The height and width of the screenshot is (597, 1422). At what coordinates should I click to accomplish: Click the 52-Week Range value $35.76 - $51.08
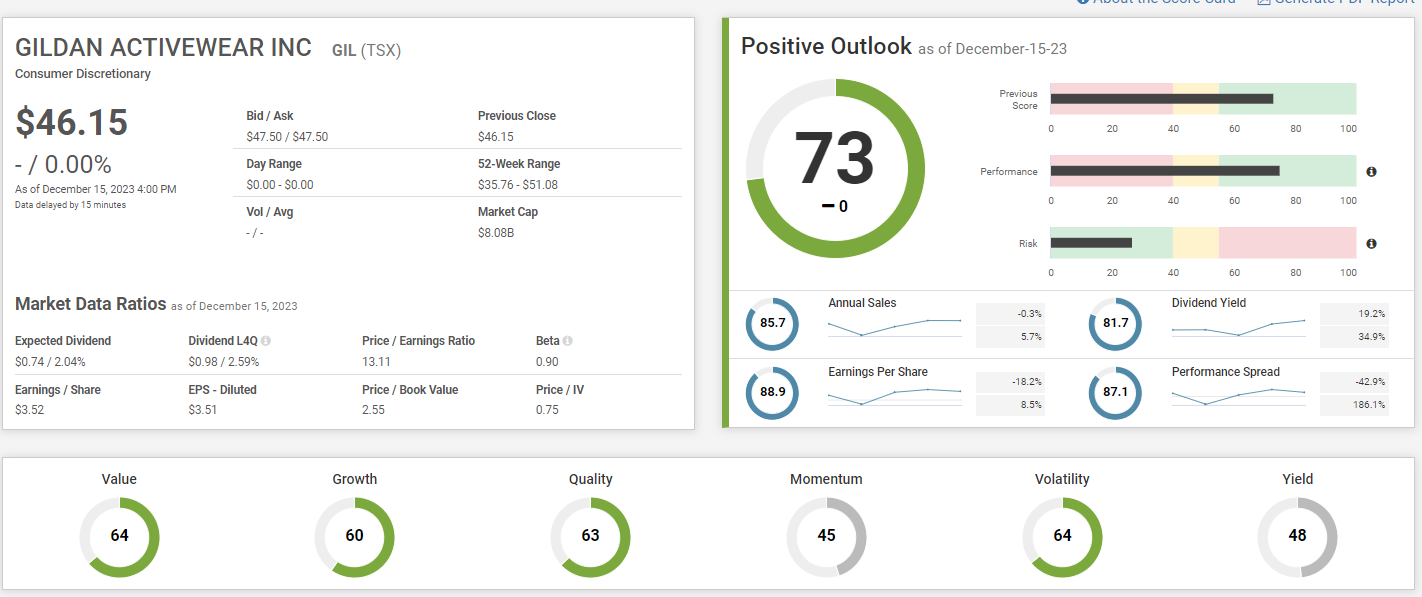click(518, 185)
